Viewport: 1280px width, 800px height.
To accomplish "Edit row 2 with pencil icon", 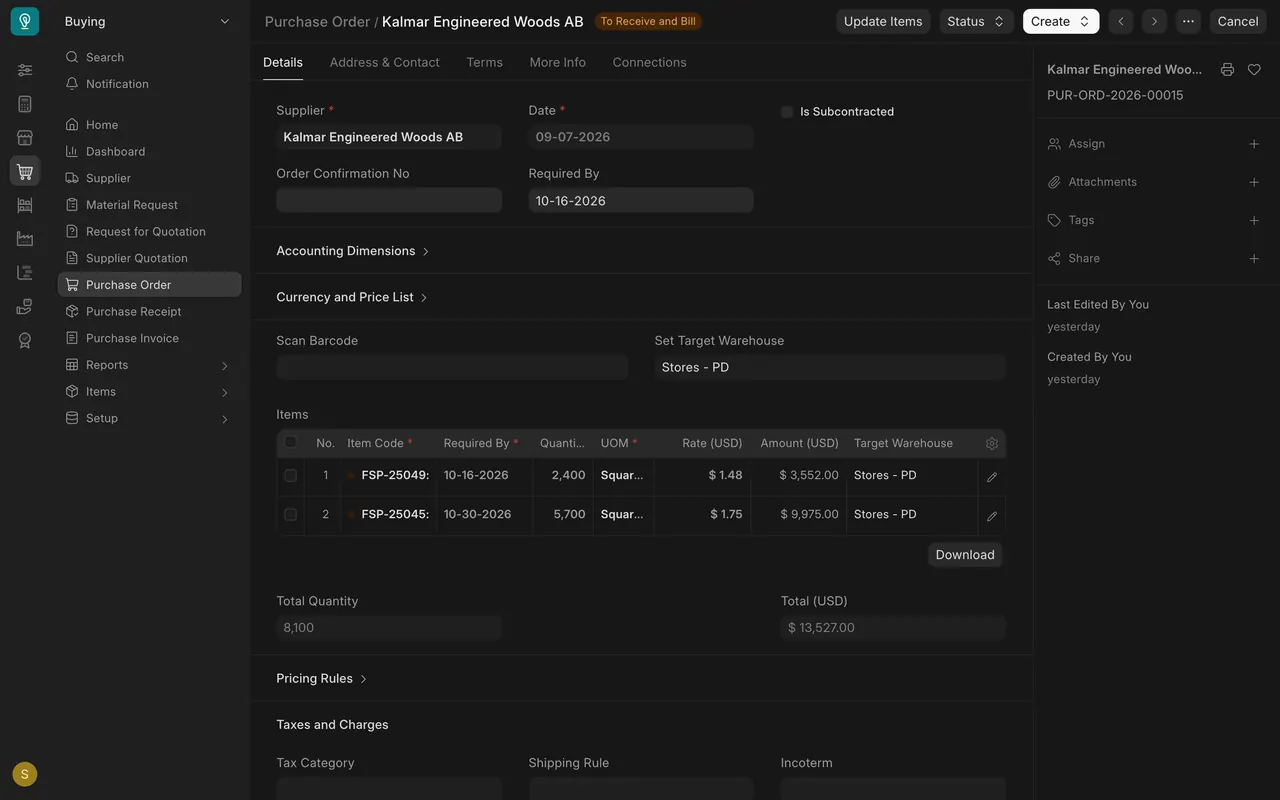I will pos(992,516).
